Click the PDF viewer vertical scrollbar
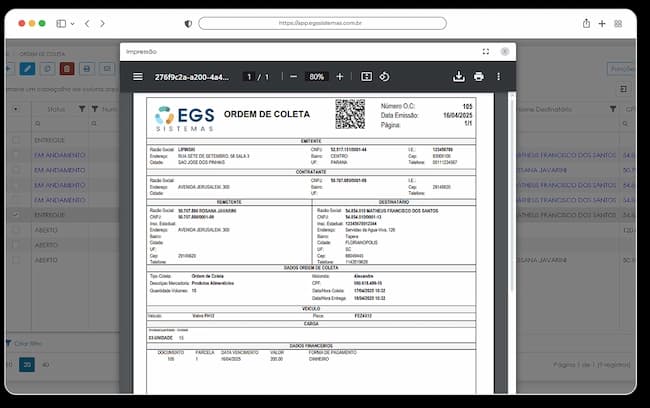Screen dimensions: 650x408 coord(512,193)
